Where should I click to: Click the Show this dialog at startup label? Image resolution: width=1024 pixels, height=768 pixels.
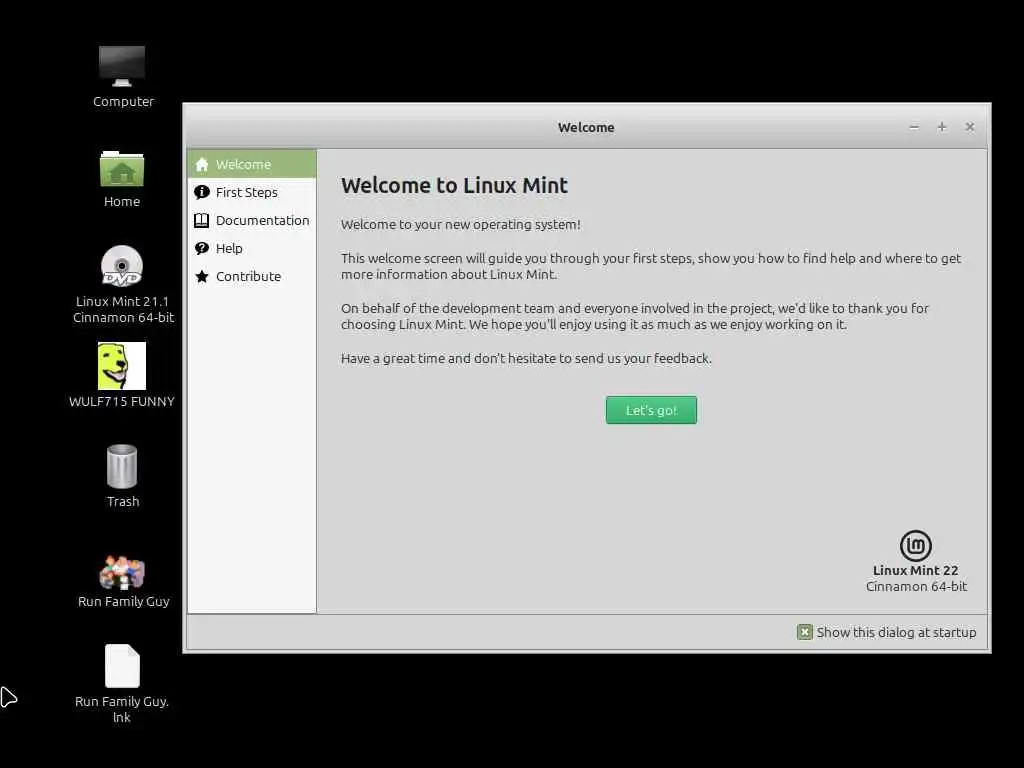896,632
